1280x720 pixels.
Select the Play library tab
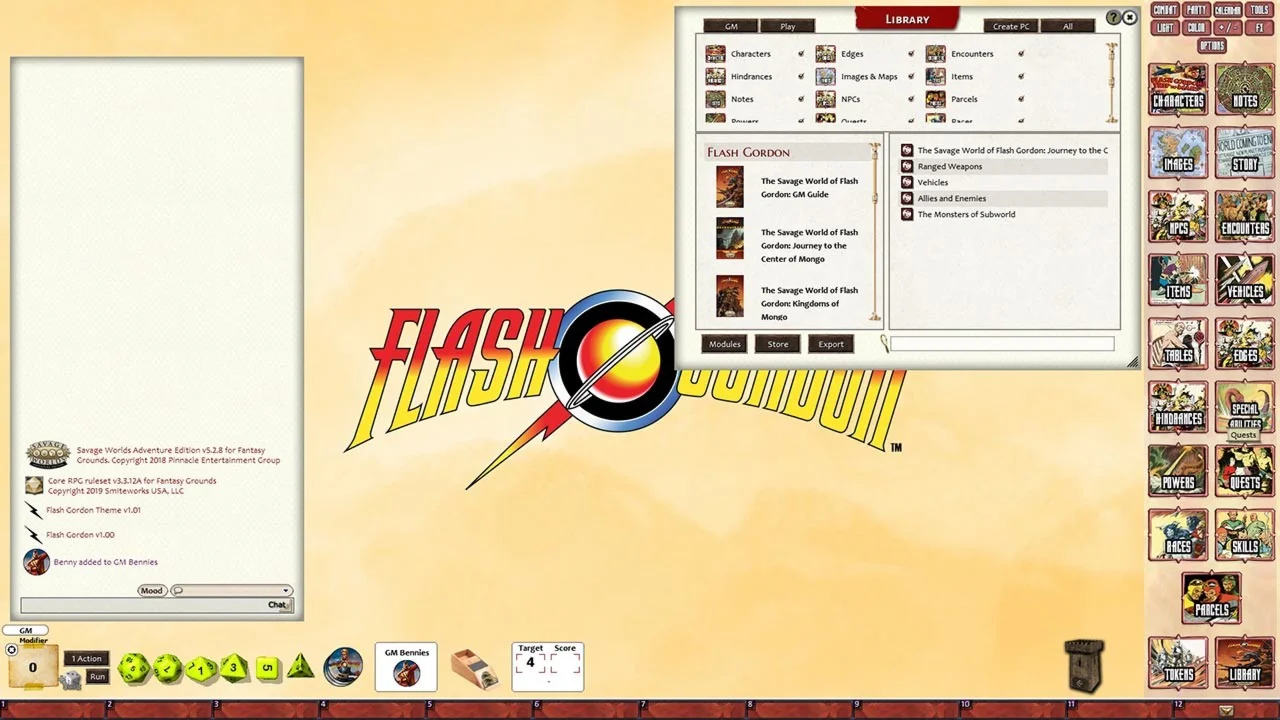point(787,26)
